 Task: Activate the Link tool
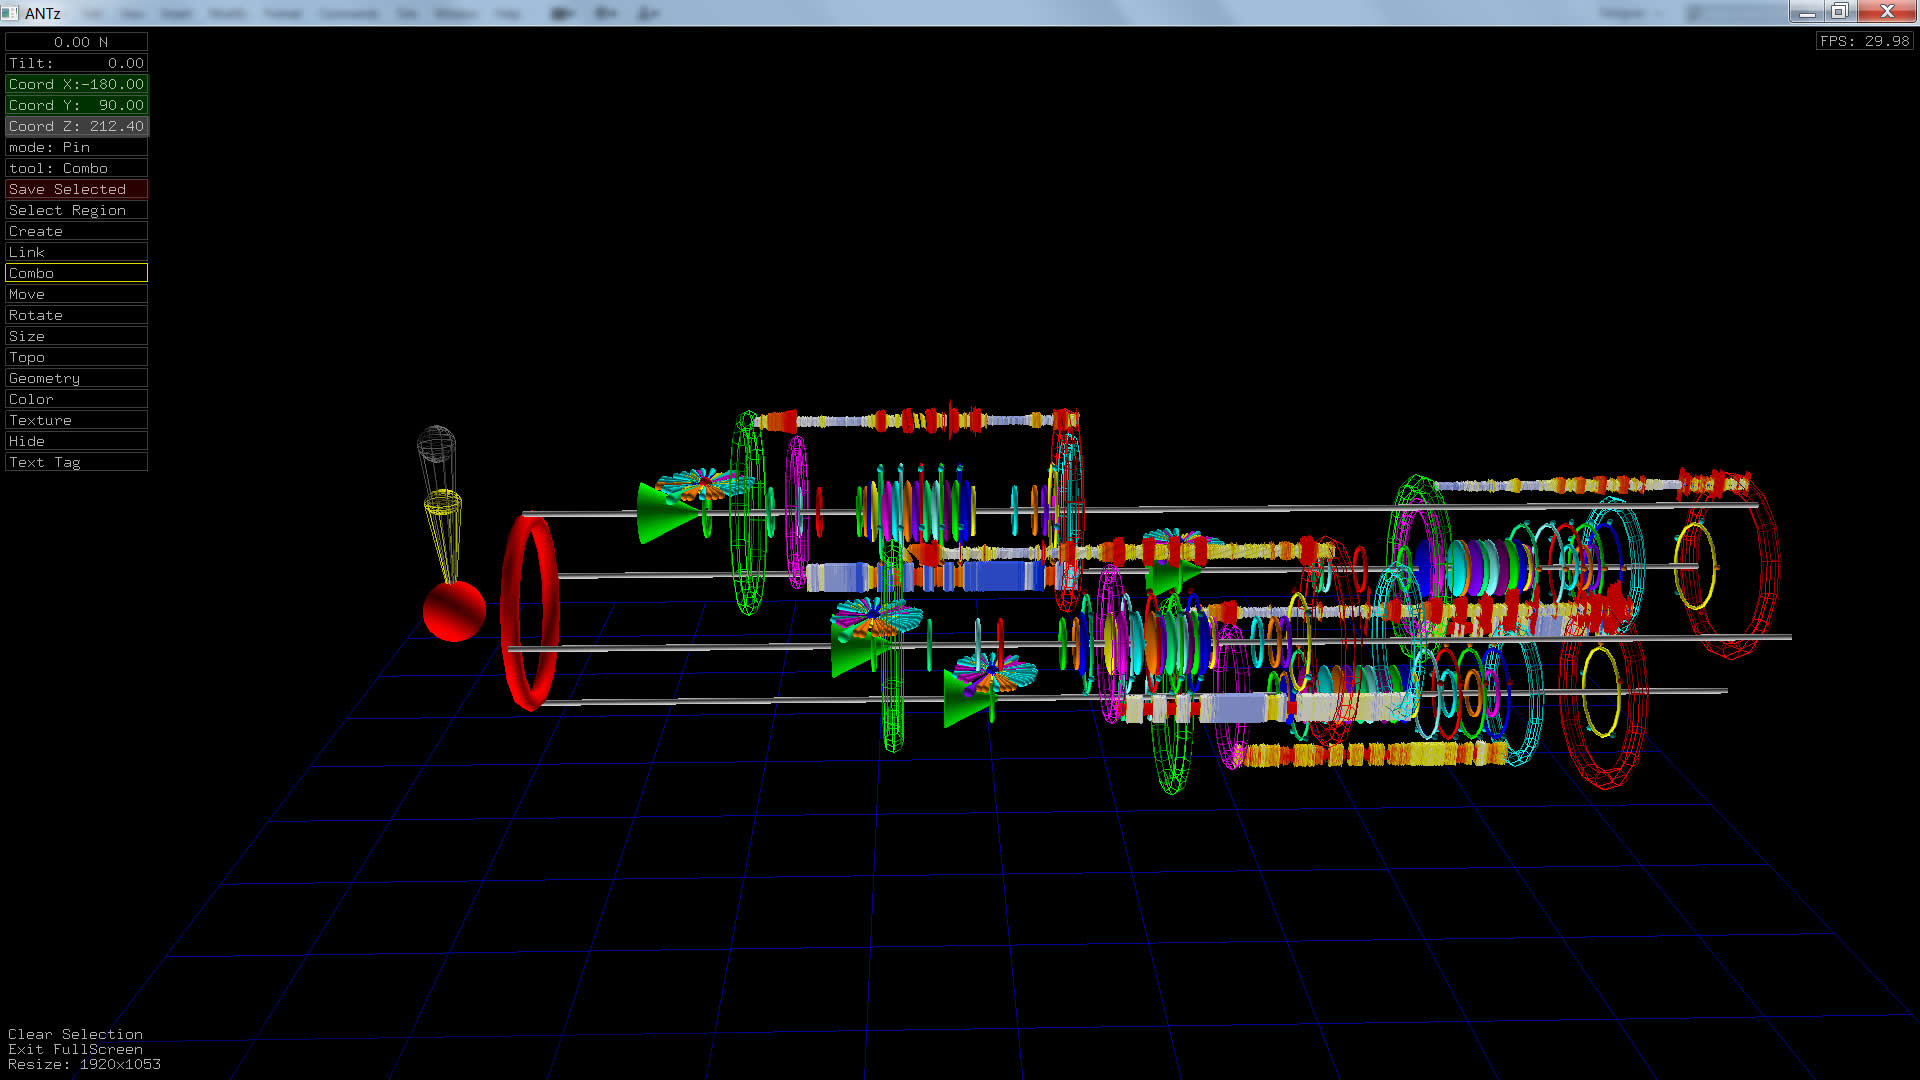(76, 252)
